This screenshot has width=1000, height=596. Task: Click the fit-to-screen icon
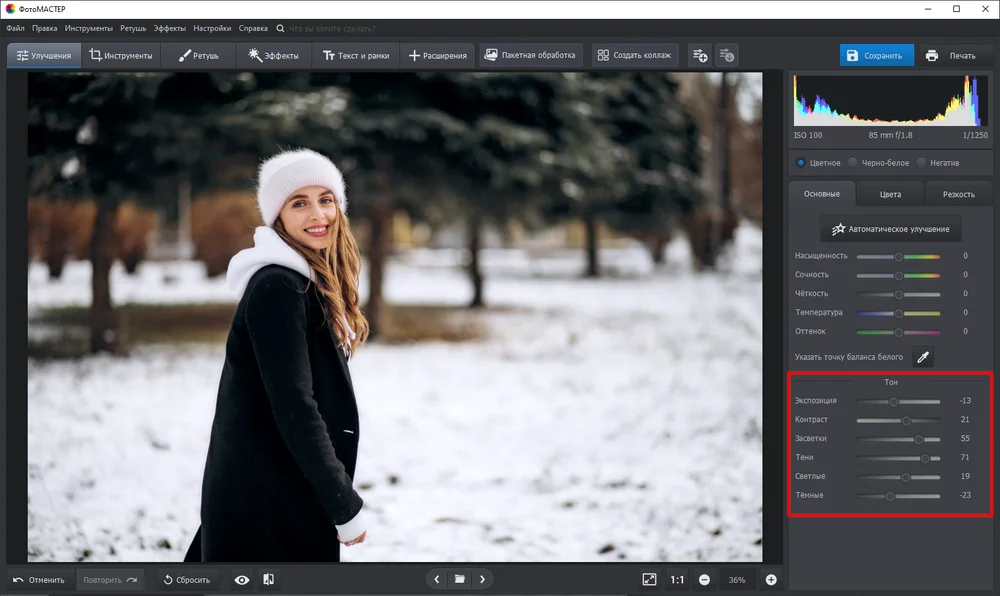pyautogui.click(x=649, y=579)
